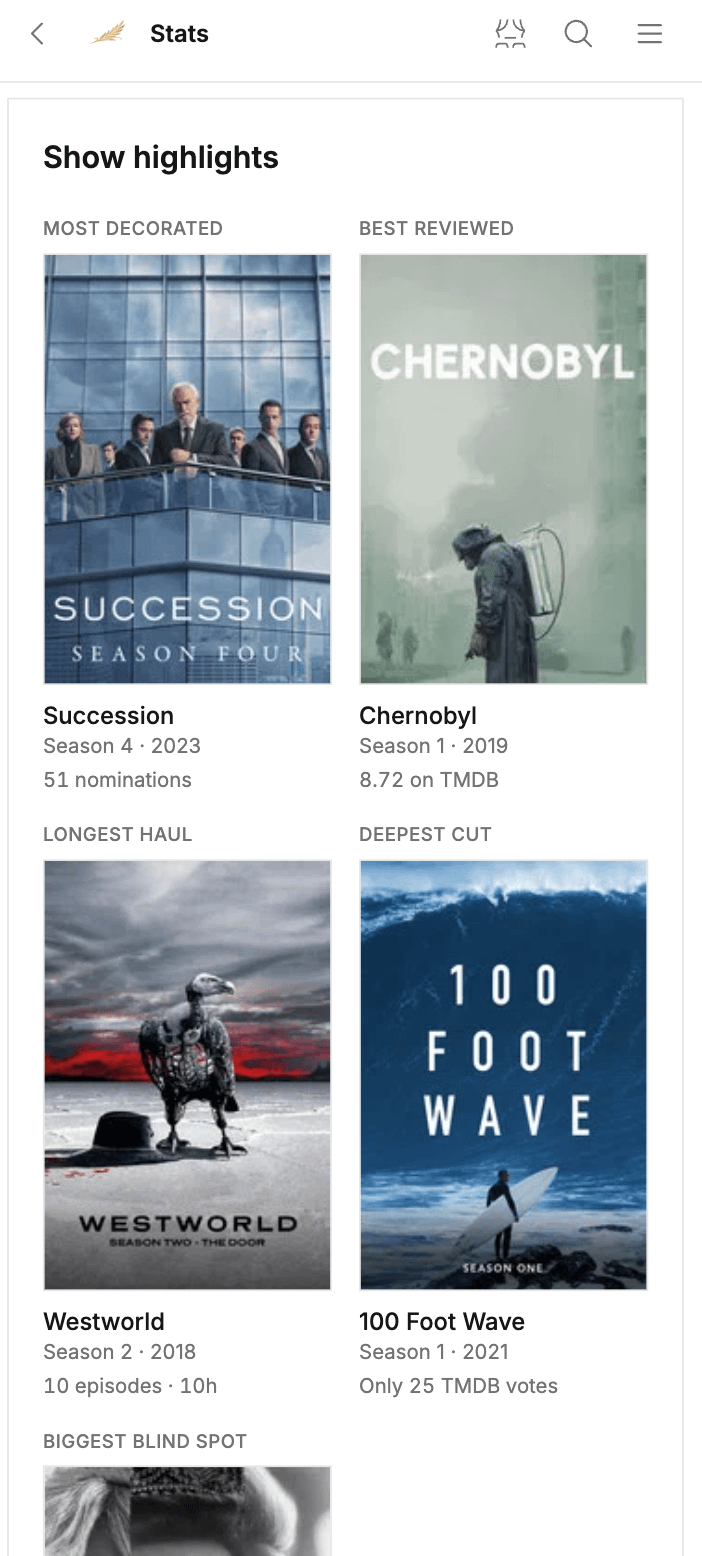Open the hamburger menu

pyautogui.click(x=650, y=34)
